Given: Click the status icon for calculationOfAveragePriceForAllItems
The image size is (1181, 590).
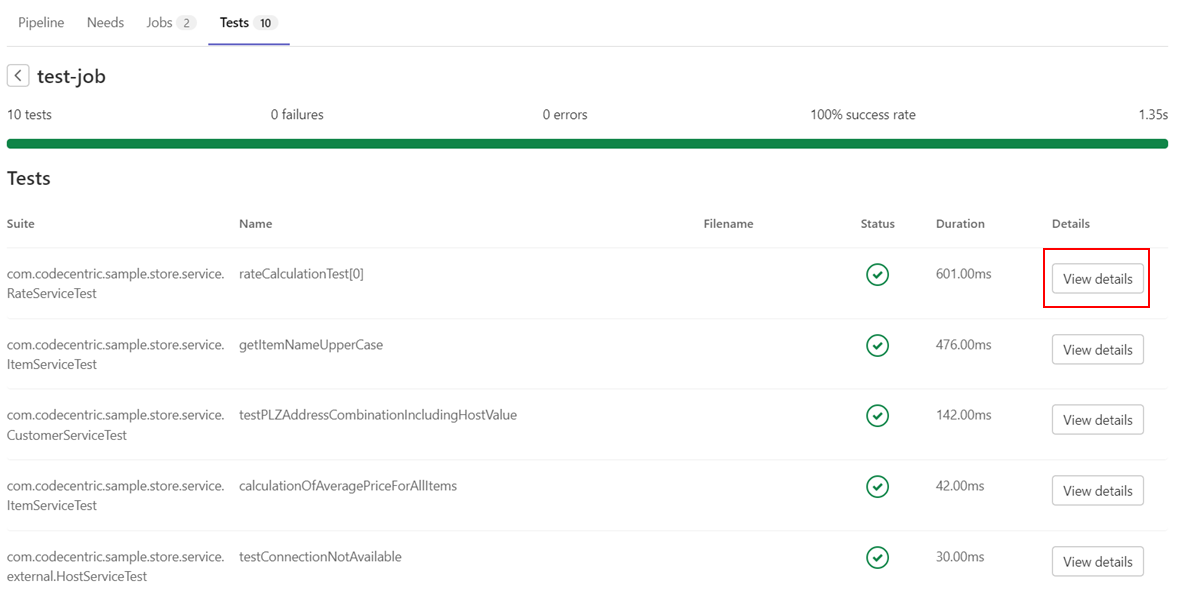Looking at the screenshot, I should pos(877,487).
